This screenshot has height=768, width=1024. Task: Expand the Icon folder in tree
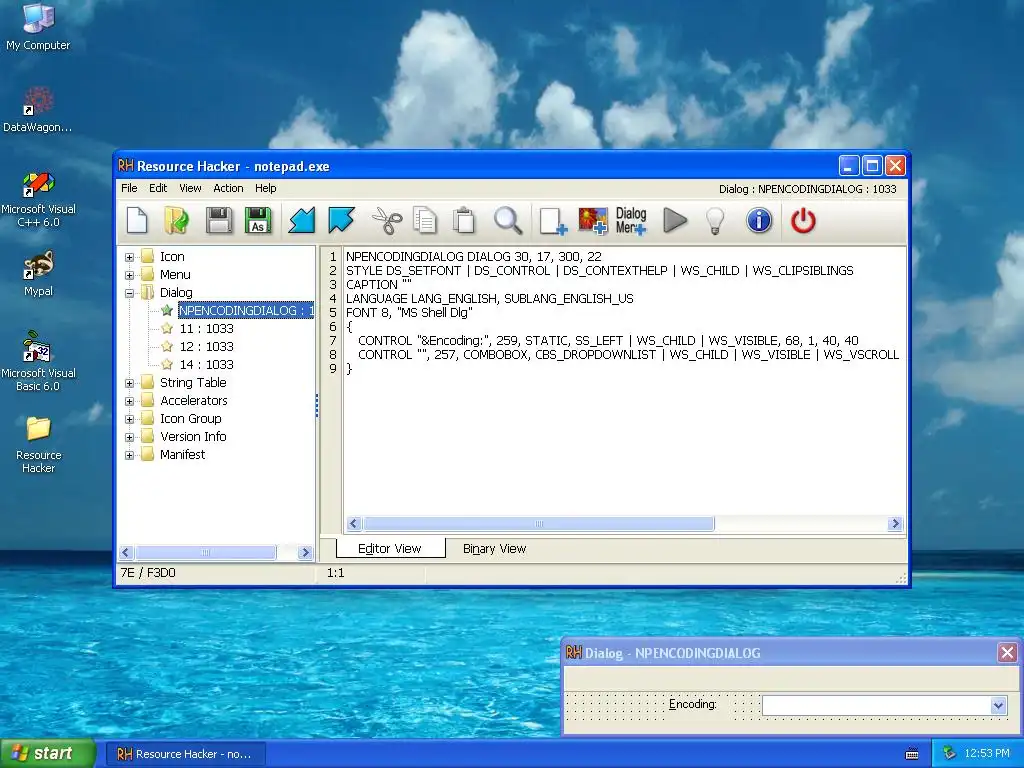click(x=129, y=257)
